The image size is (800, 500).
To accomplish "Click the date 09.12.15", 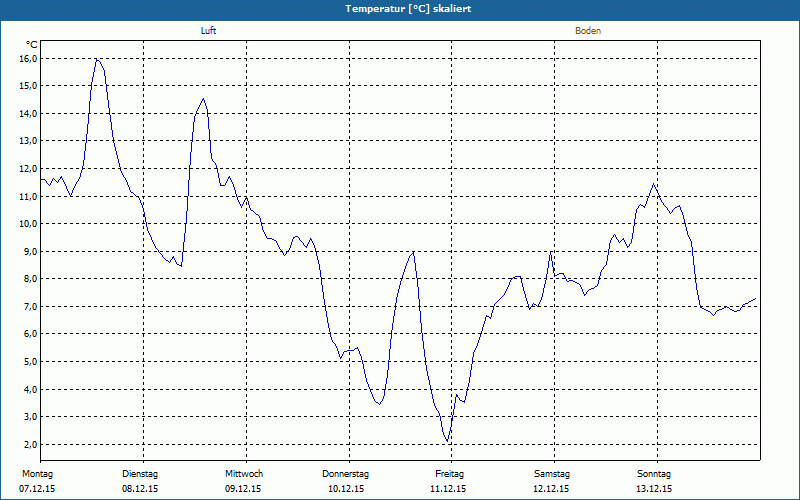I will 243,489.
